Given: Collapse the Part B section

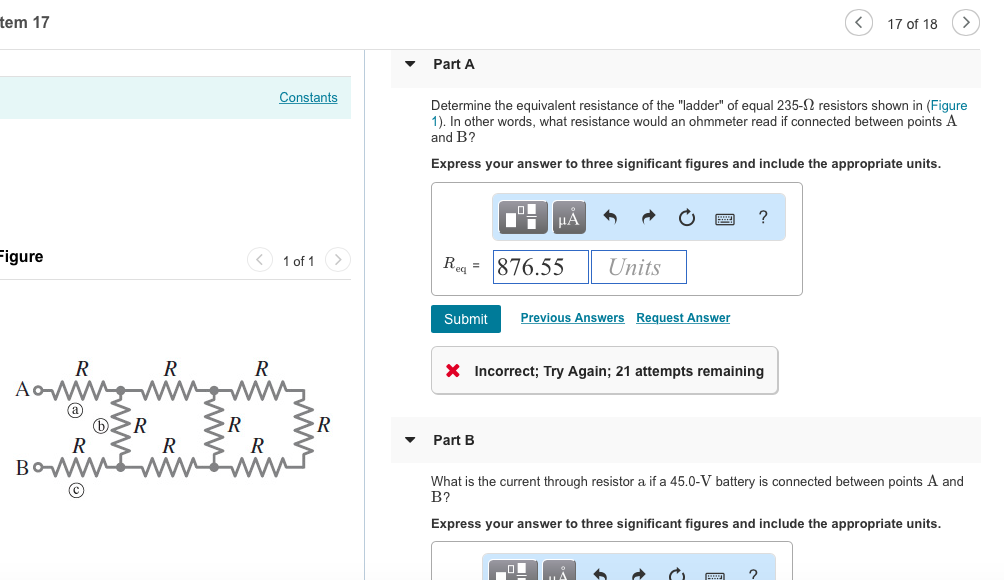Looking at the screenshot, I should tap(410, 439).
